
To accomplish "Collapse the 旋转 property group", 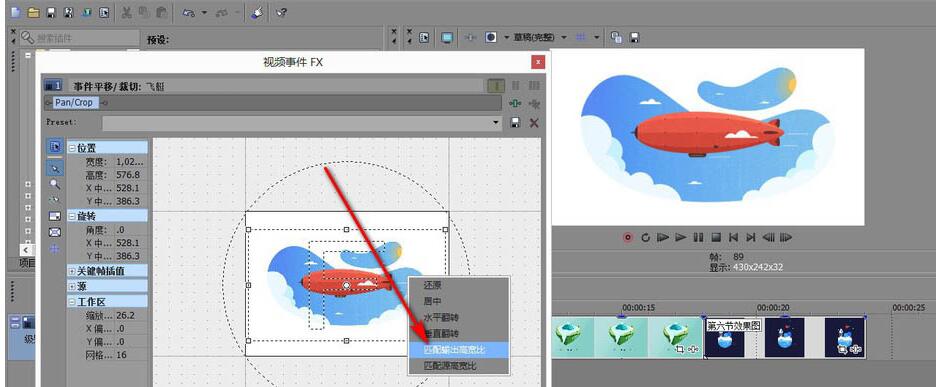I will click(x=72, y=216).
